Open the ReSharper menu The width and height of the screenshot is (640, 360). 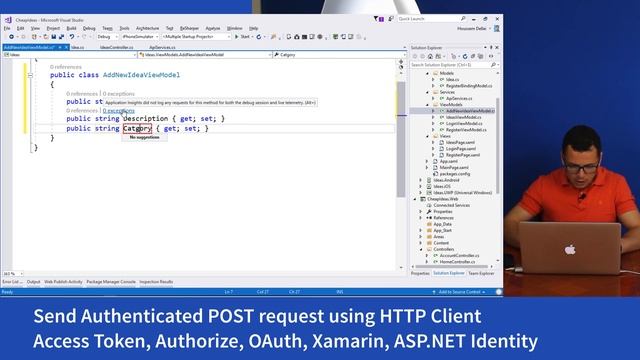pos(189,29)
